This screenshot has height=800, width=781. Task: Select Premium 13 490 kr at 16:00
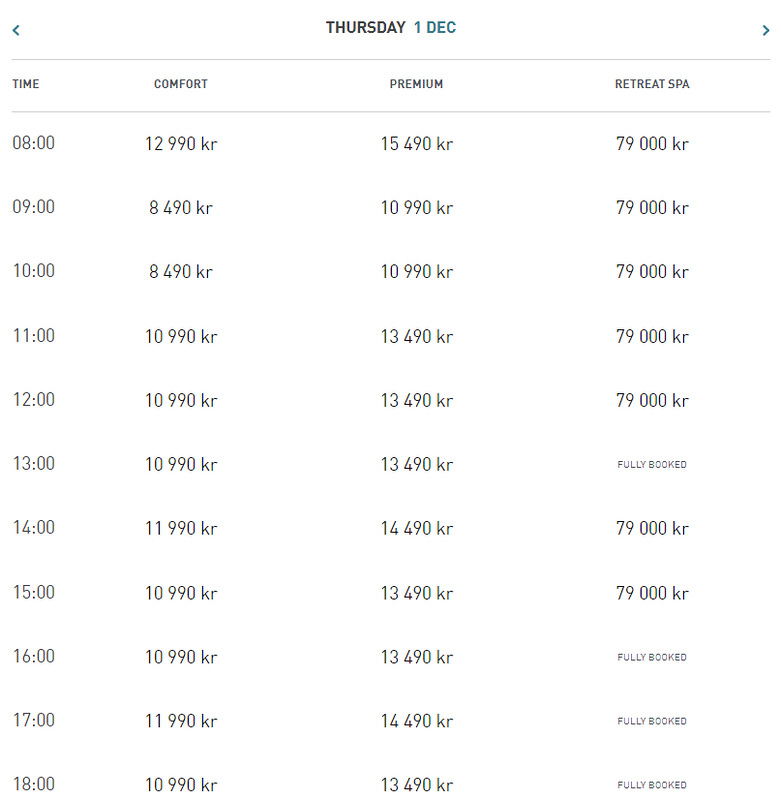click(x=417, y=657)
